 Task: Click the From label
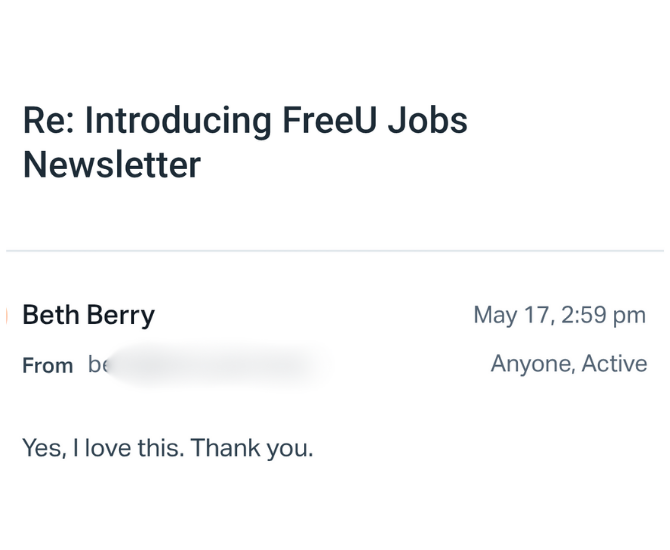(47, 366)
